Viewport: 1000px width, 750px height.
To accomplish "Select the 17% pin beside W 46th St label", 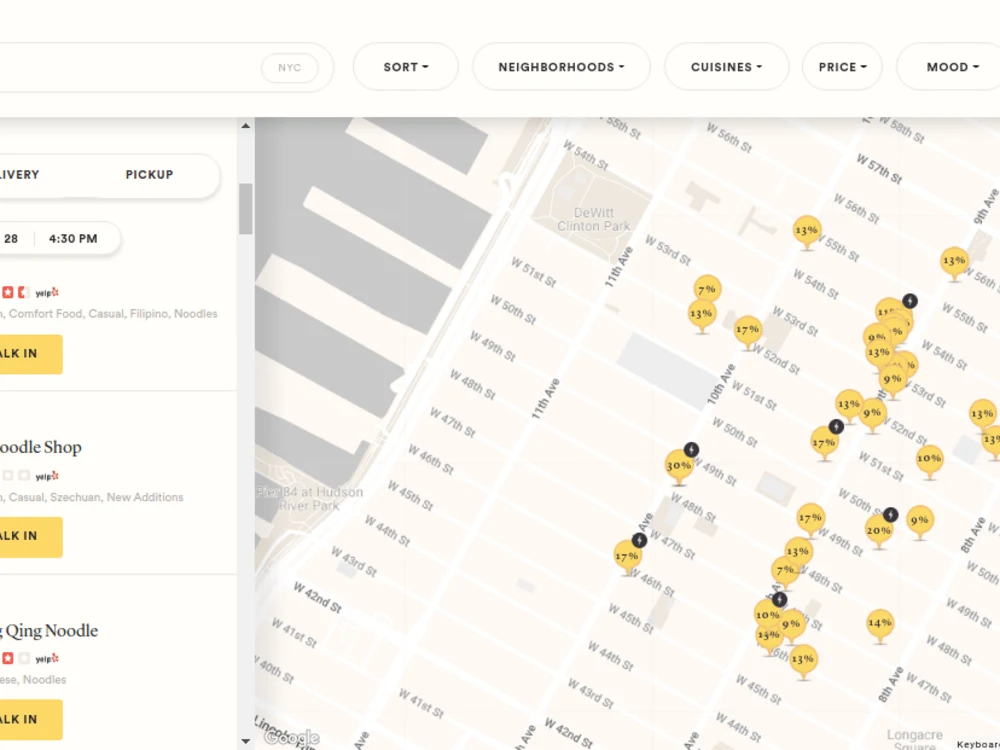I will click(627, 558).
